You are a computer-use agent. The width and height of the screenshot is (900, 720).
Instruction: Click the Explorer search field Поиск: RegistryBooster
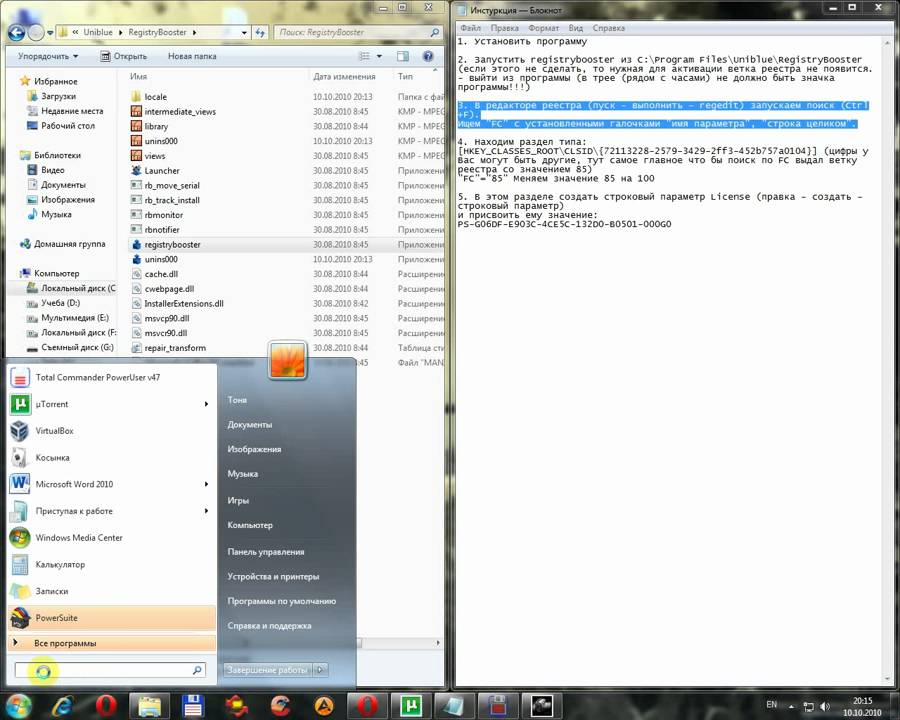click(x=357, y=33)
